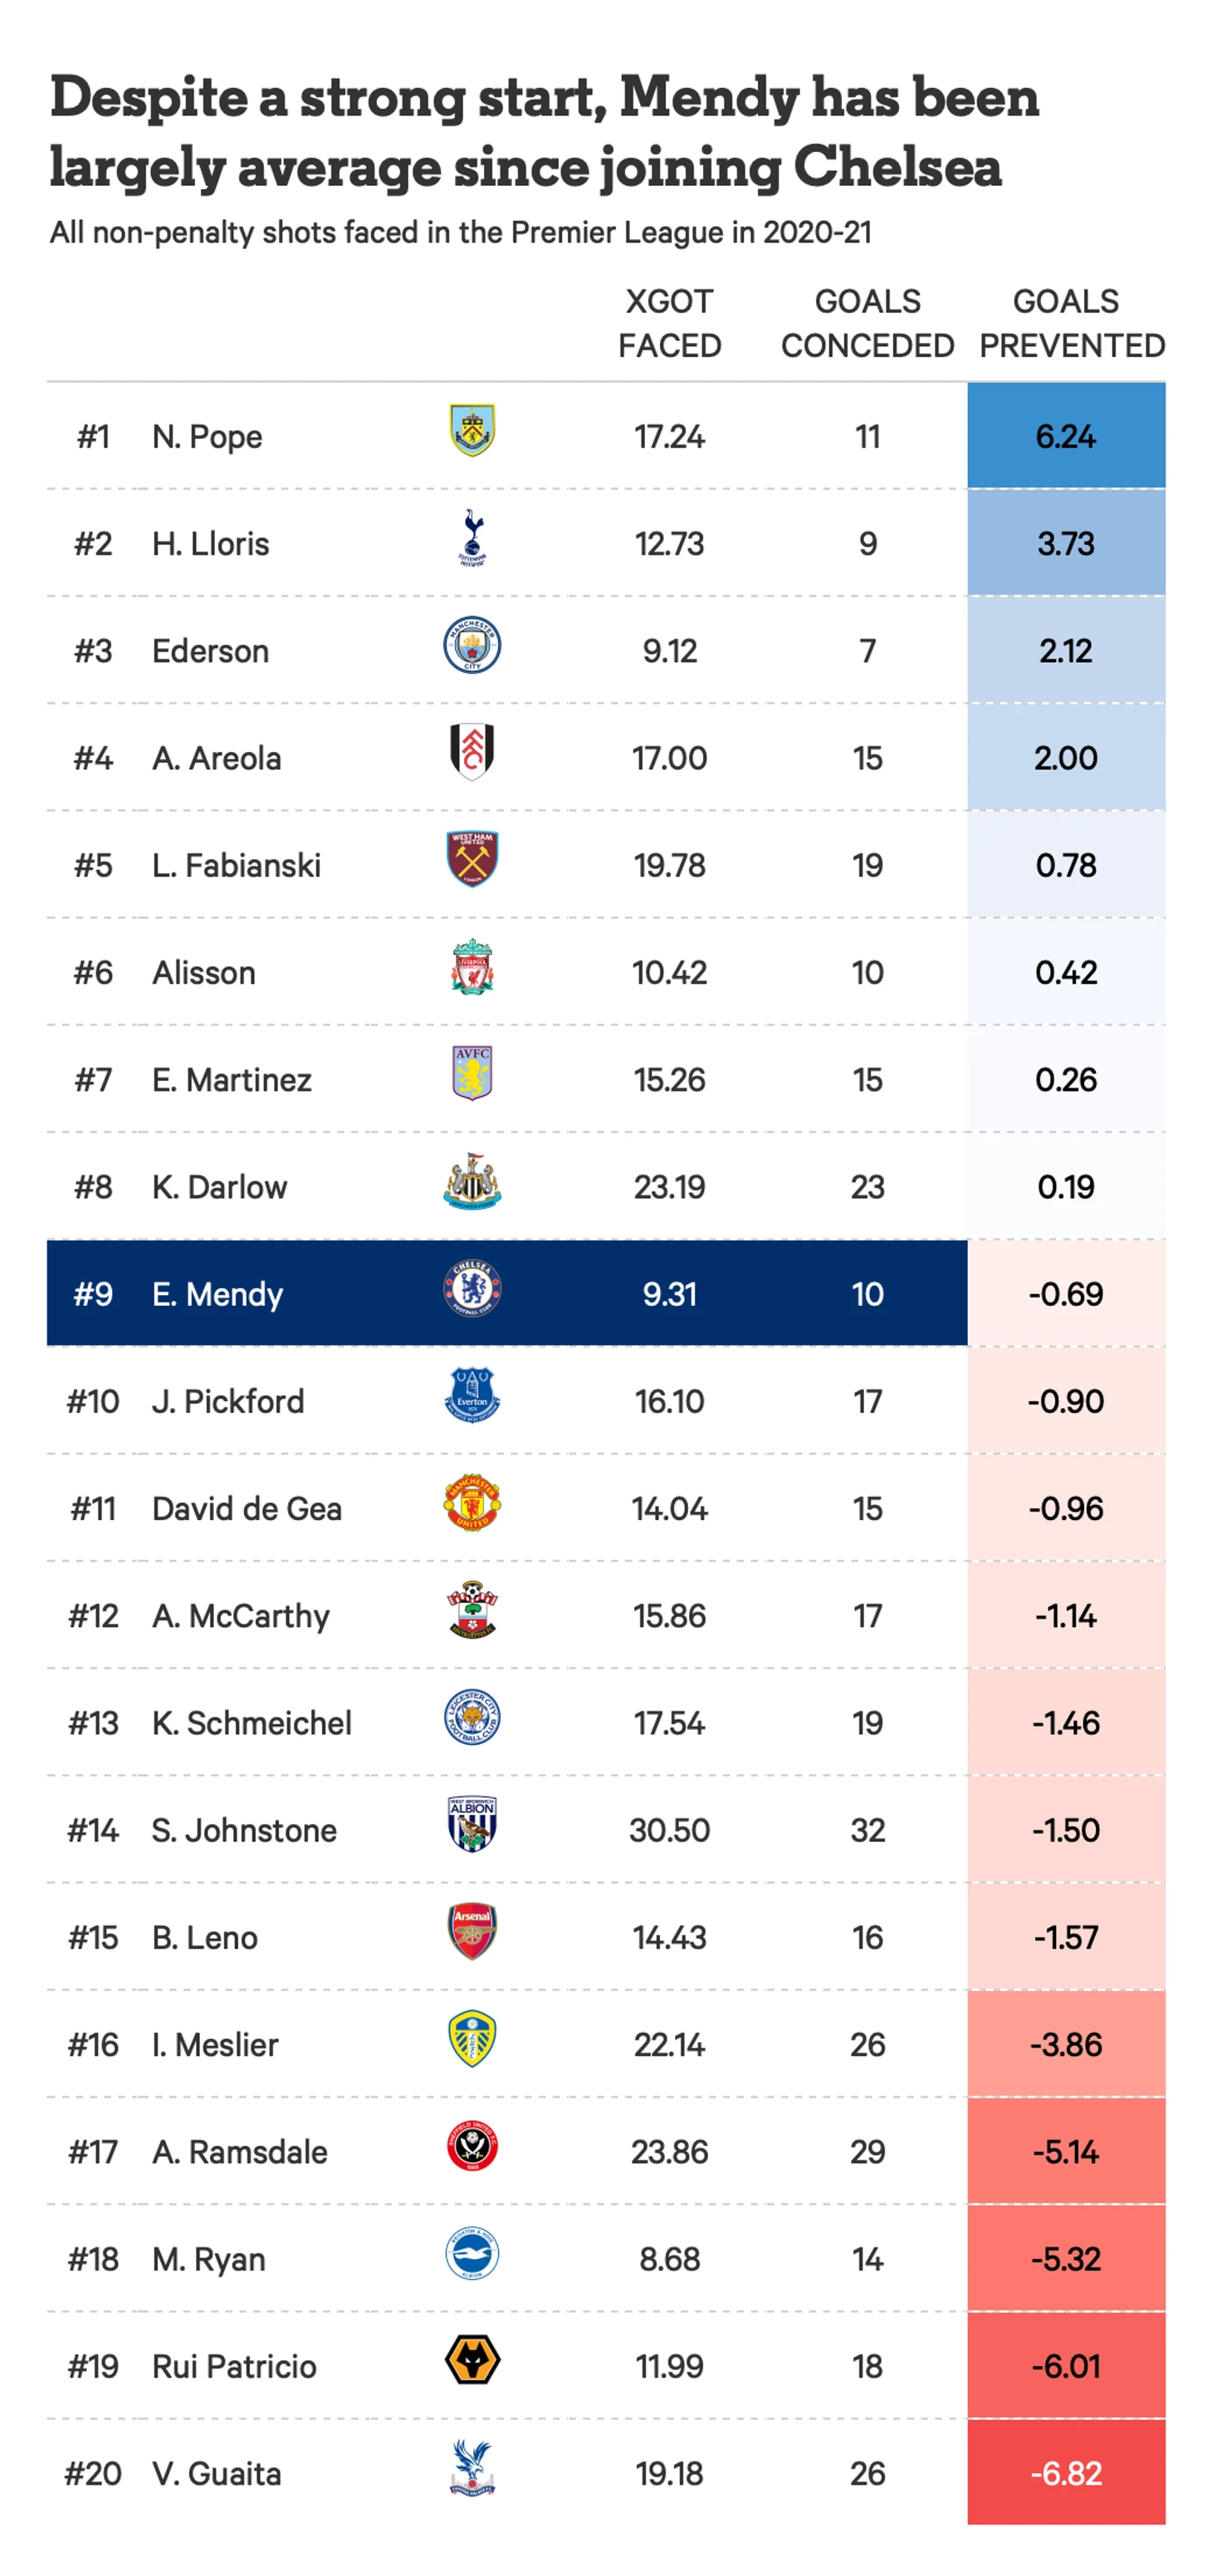Screen dimensions: 1212x2576
Task: Click S. Johnstone's 30.50 XGOT value
Action: (x=669, y=1830)
